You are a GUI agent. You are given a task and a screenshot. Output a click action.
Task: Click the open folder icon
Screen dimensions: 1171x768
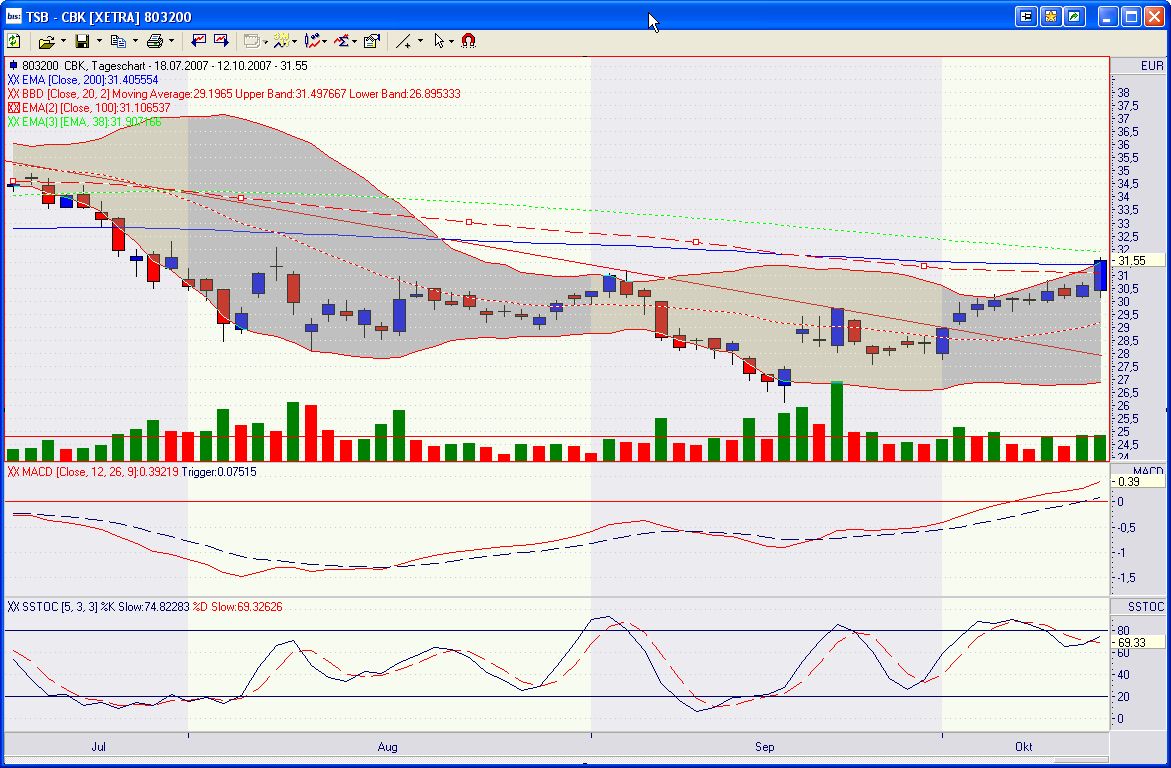click(x=46, y=41)
